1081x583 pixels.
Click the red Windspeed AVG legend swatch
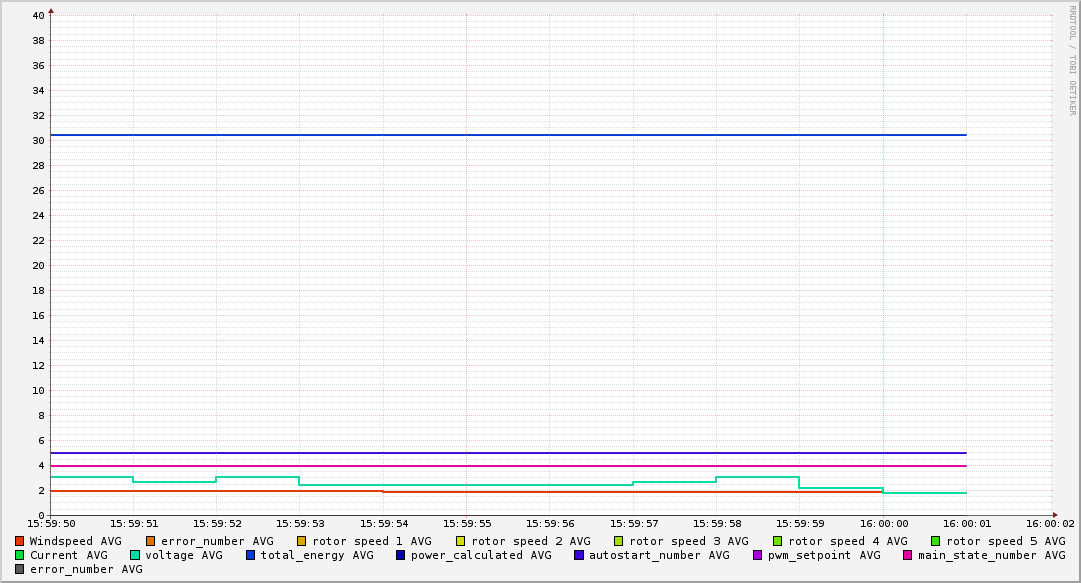coord(19,541)
